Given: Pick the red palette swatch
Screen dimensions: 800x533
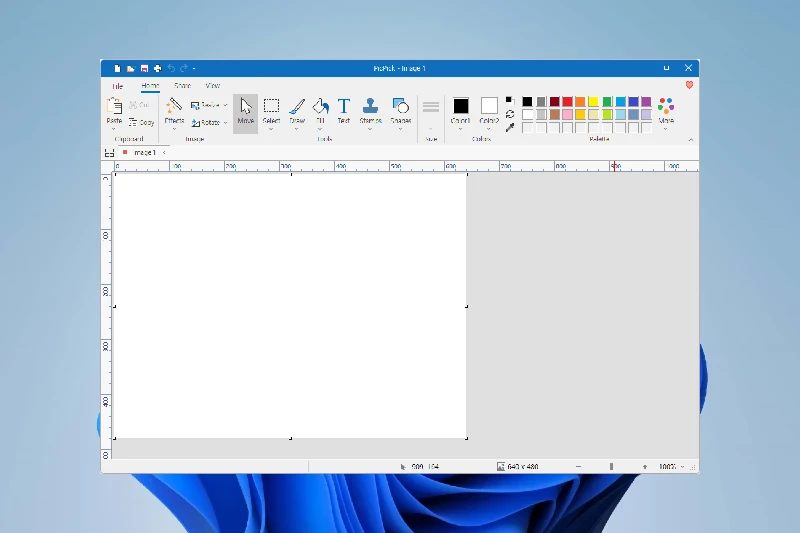Looking at the screenshot, I should click(567, 101).
